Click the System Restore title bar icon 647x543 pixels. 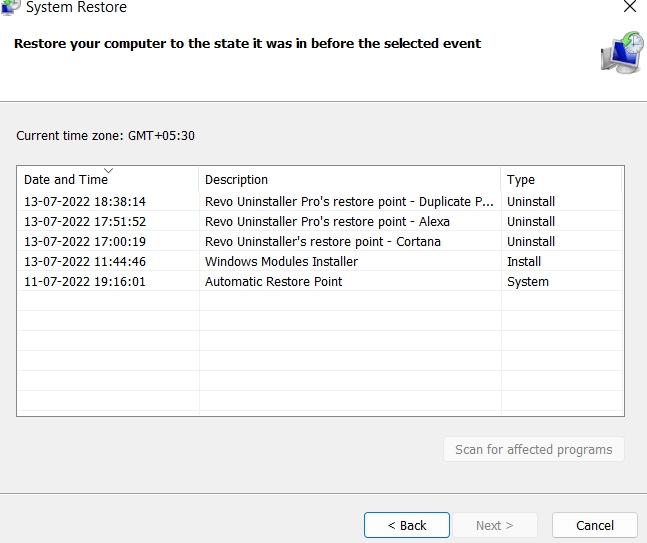pyautogui.click(x=10, y=7)
